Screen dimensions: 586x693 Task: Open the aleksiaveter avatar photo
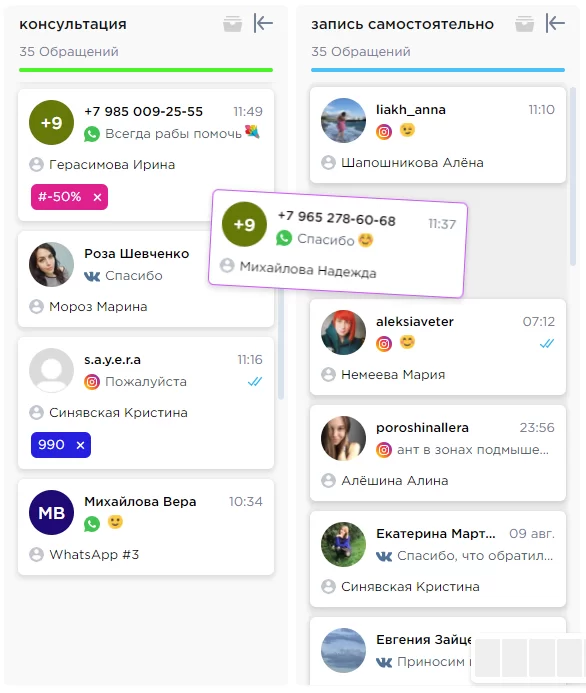tap(343, 332)
